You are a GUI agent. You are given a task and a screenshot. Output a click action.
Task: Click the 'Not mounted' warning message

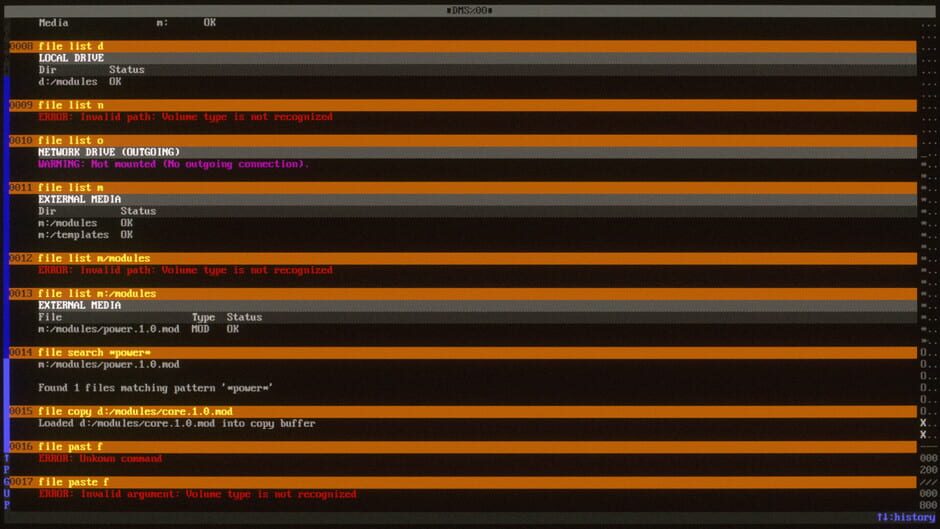point(174,164)
